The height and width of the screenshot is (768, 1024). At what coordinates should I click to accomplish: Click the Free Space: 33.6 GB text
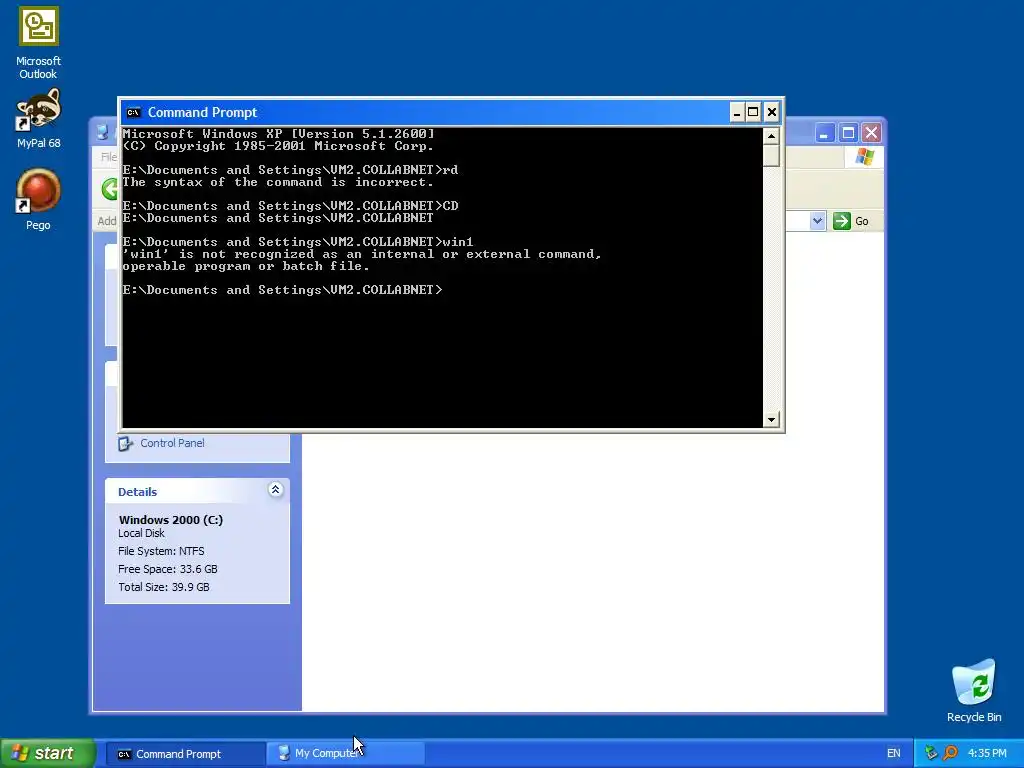coord(168,569)
